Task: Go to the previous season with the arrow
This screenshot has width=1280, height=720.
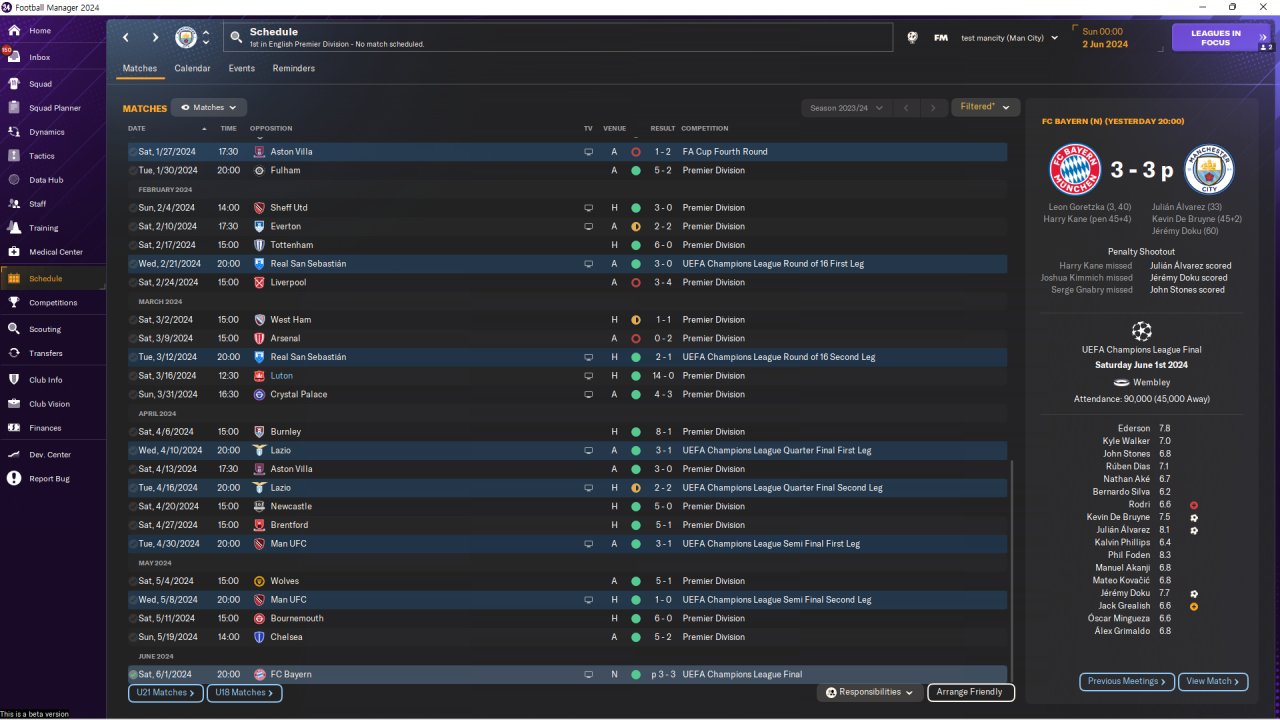Action: click(905, 108)
